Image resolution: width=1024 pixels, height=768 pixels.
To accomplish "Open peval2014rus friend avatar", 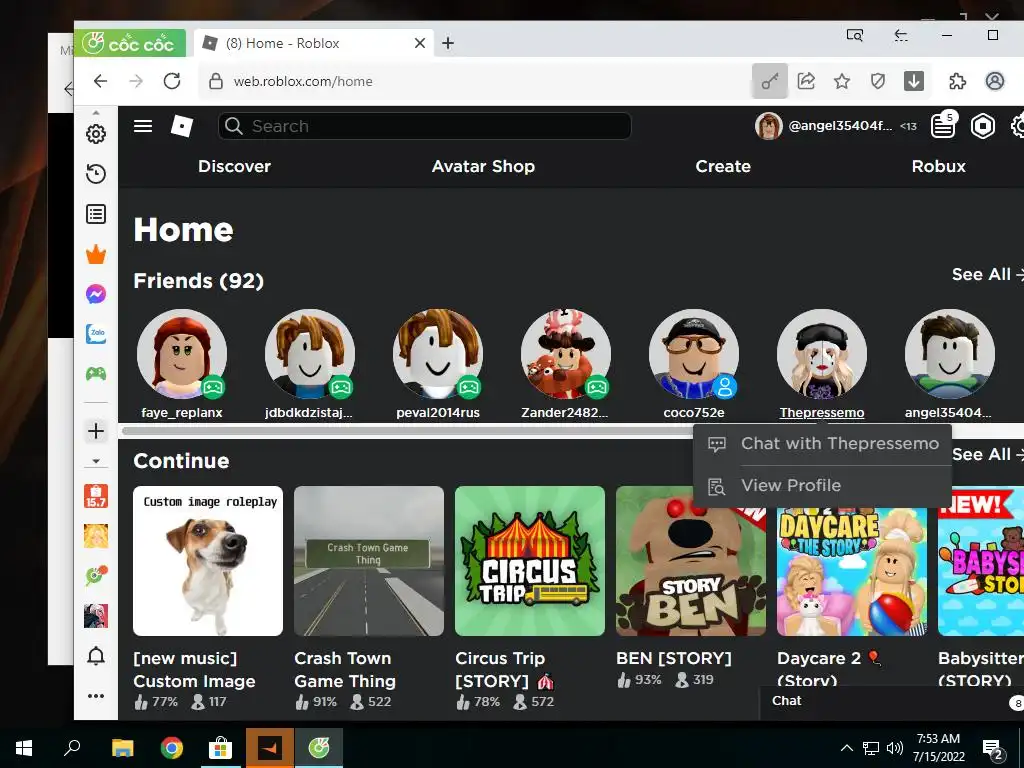I will click(438, 354).
